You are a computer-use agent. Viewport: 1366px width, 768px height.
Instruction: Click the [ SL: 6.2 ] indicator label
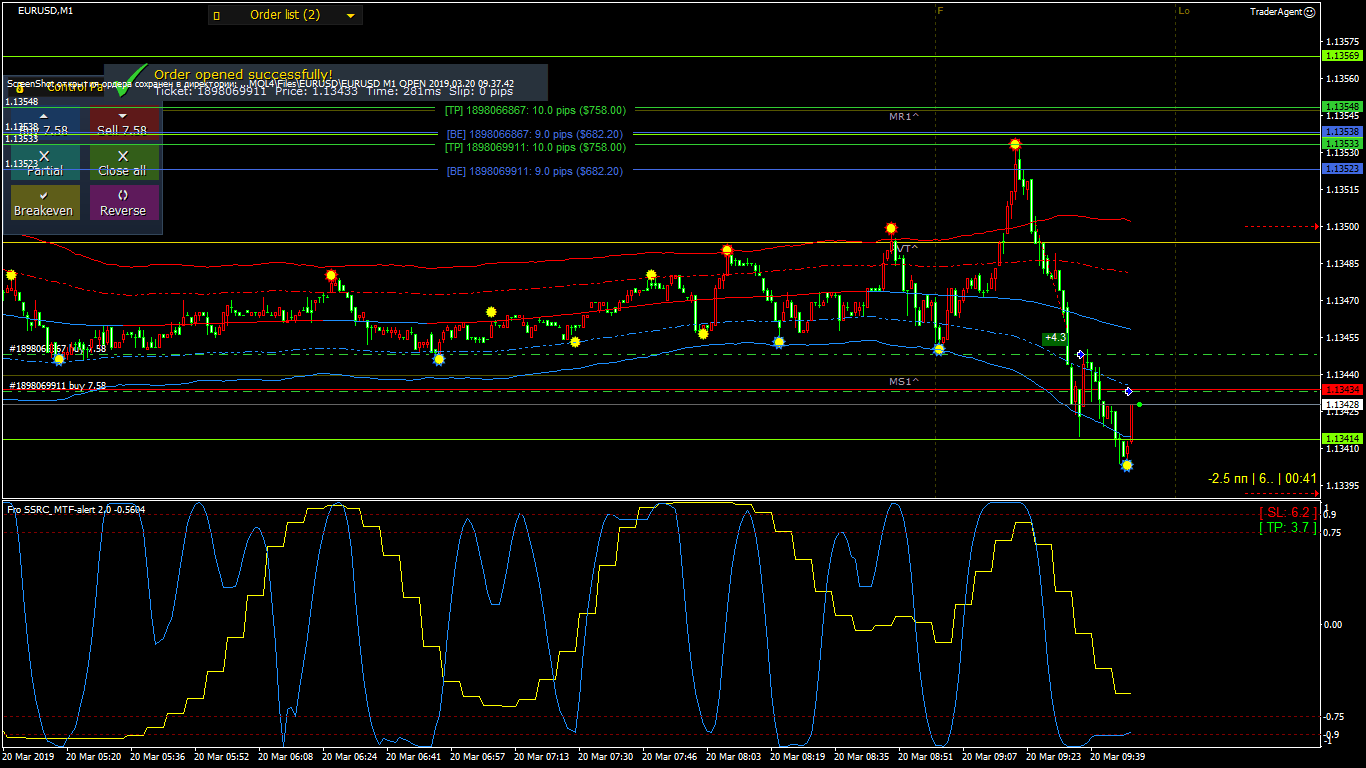pyautogui.click(x=1288, y=513)
